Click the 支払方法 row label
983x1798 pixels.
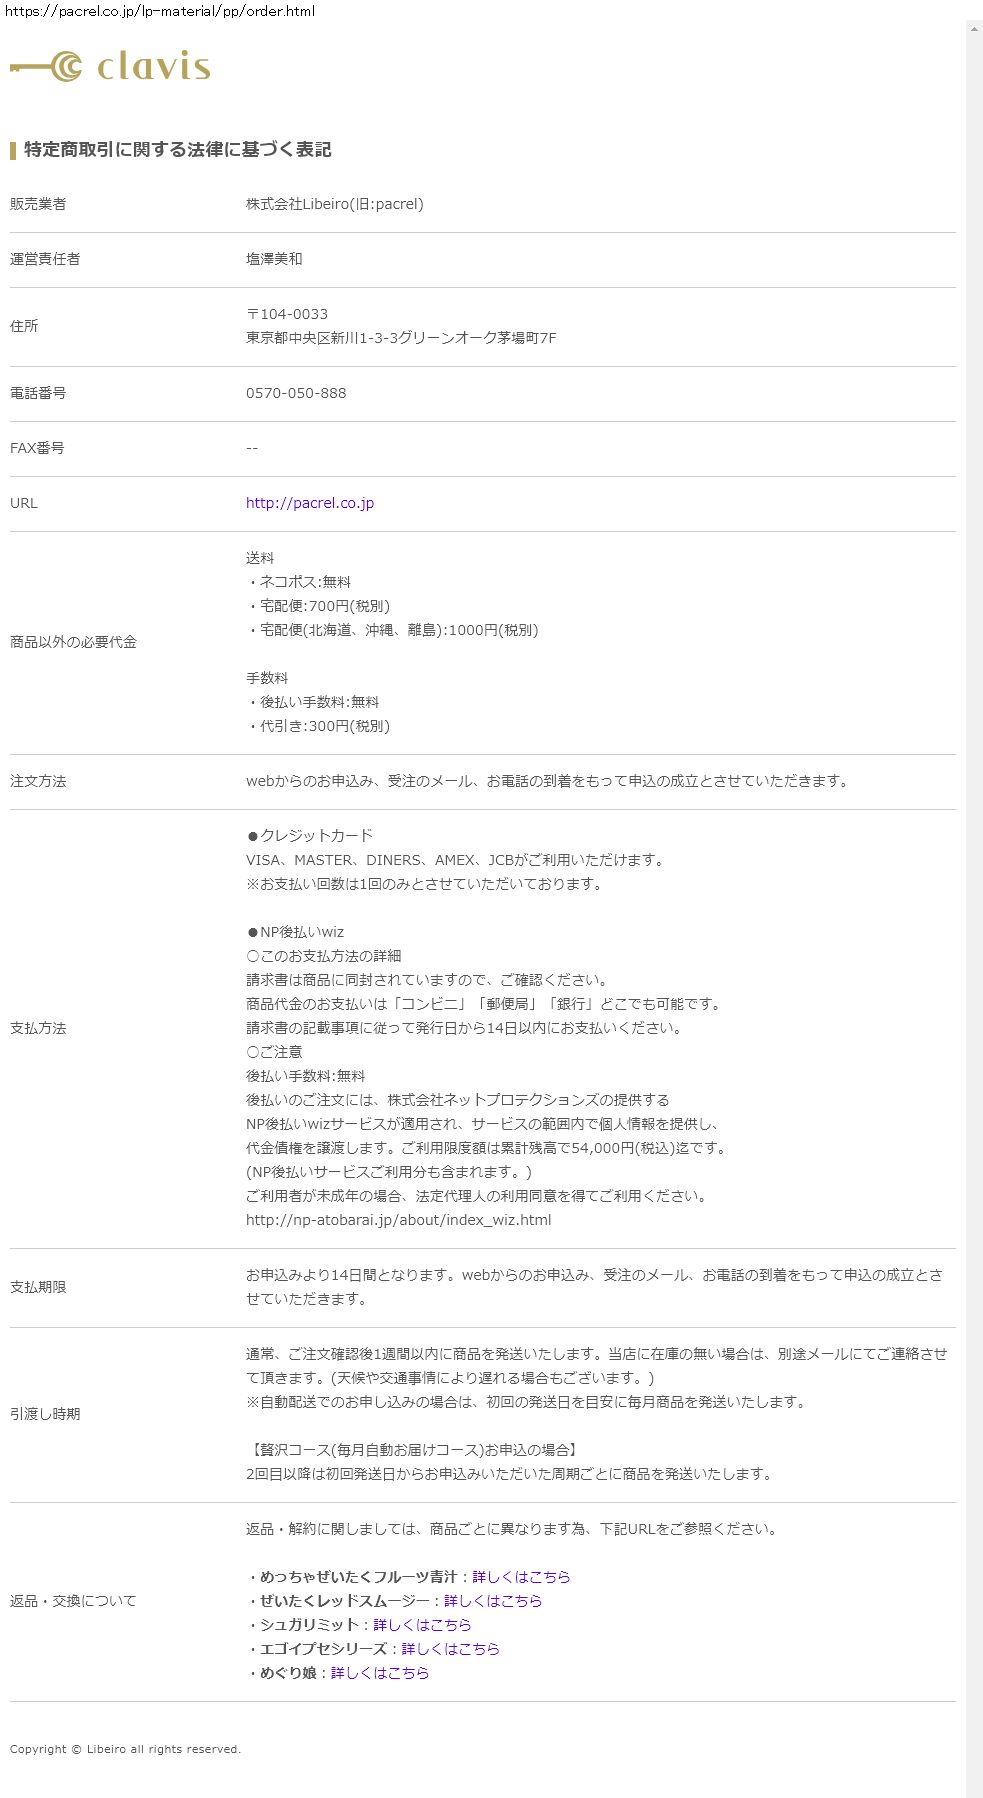coord(38,1028)
